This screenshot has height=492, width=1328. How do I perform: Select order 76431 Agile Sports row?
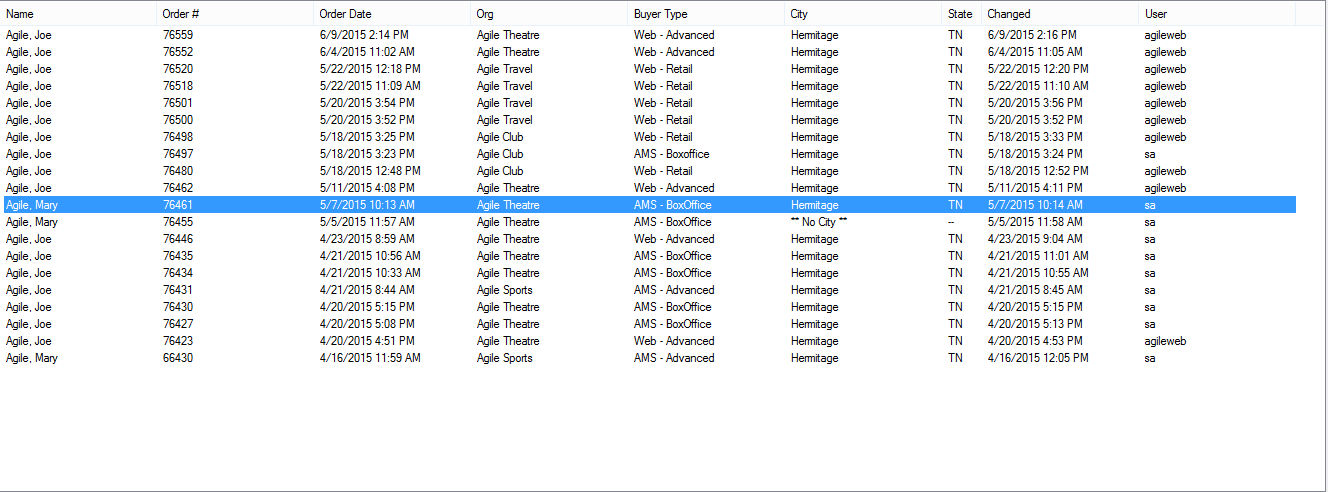(648, 290)
